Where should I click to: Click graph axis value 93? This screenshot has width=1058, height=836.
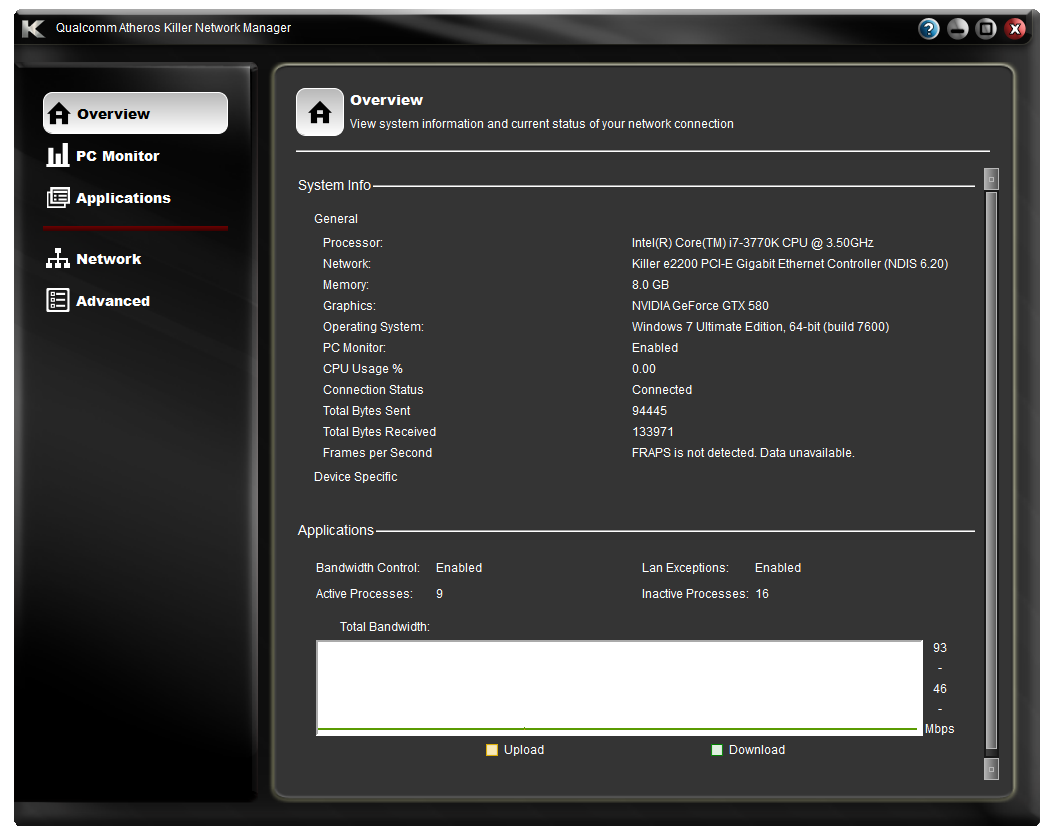pos(940,648)
